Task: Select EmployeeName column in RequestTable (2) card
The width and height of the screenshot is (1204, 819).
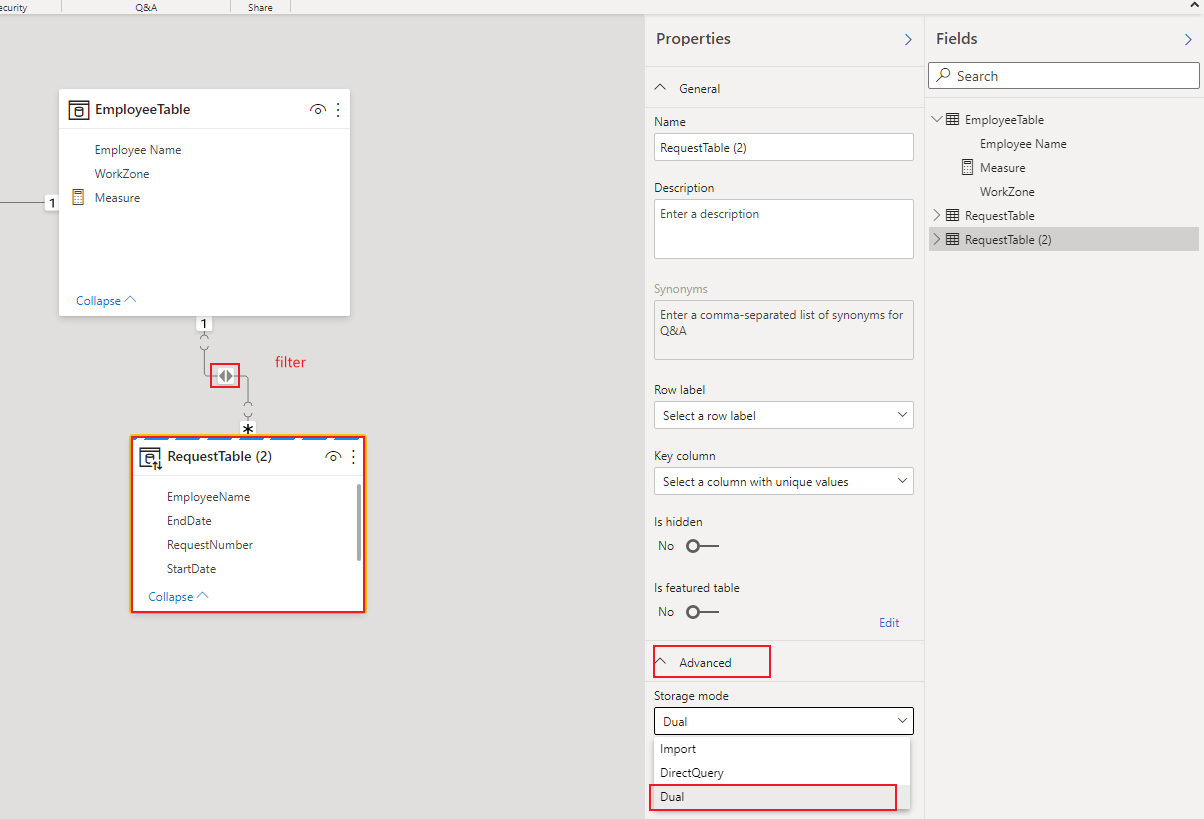Action: (209, 497)
